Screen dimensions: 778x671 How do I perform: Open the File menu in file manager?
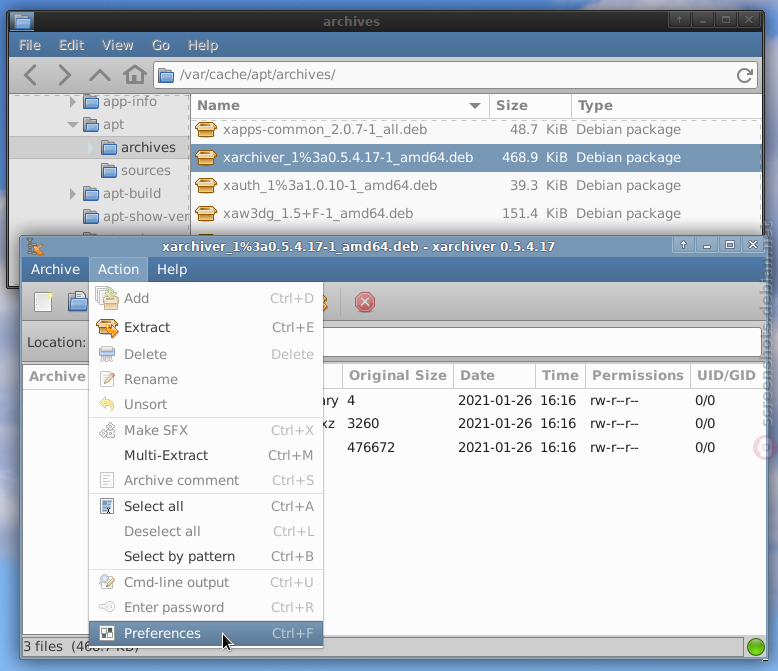pyautogui.click(x=30, y=45)
